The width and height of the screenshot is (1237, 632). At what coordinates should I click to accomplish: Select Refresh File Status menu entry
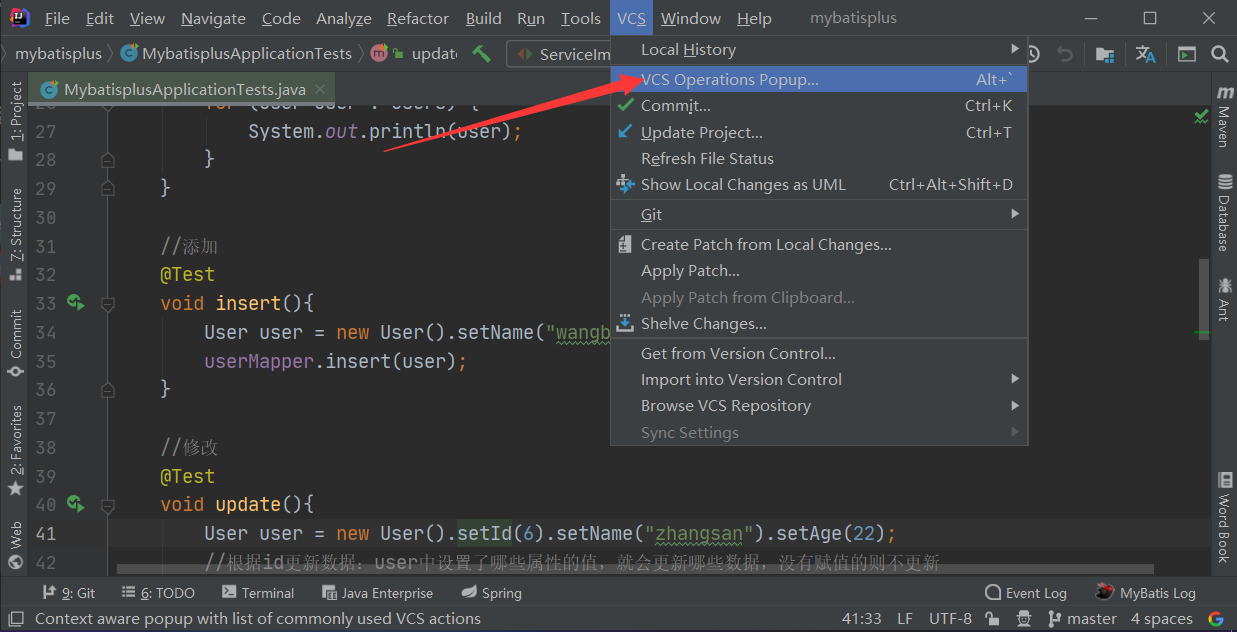(x=819, y=158)
